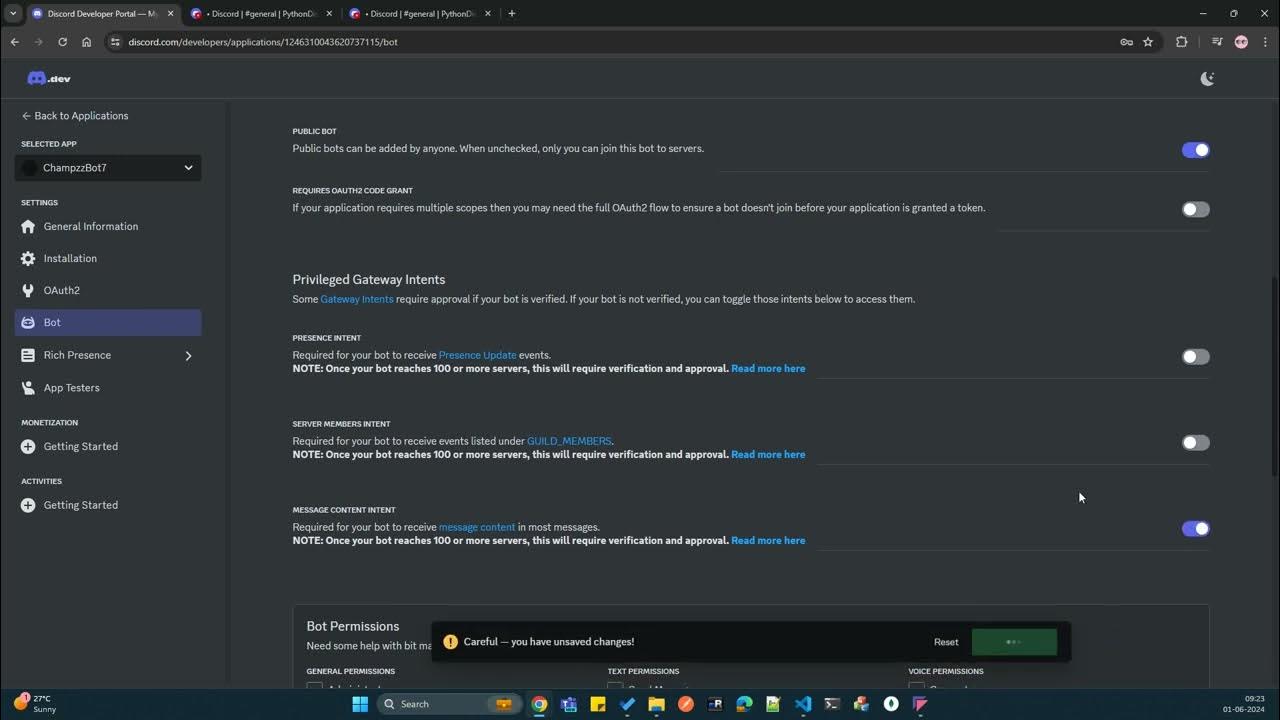Image resolution: width=1280 pixels, height=720 pixels.
Task: Open the saved passwords key icon
Action: point(1126,42)
